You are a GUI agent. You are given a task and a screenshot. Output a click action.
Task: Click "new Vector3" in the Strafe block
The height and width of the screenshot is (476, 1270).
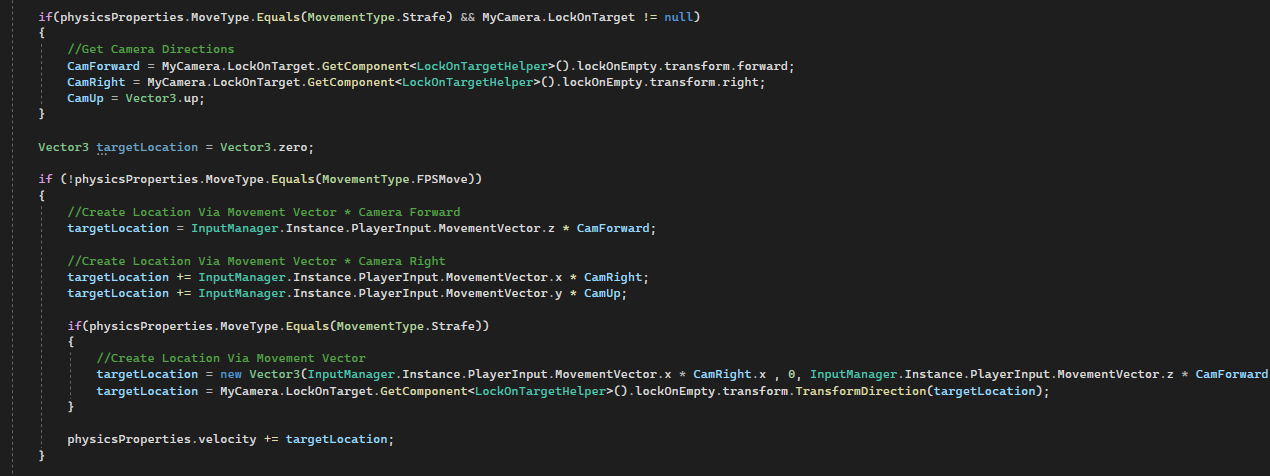coord(260,374)
